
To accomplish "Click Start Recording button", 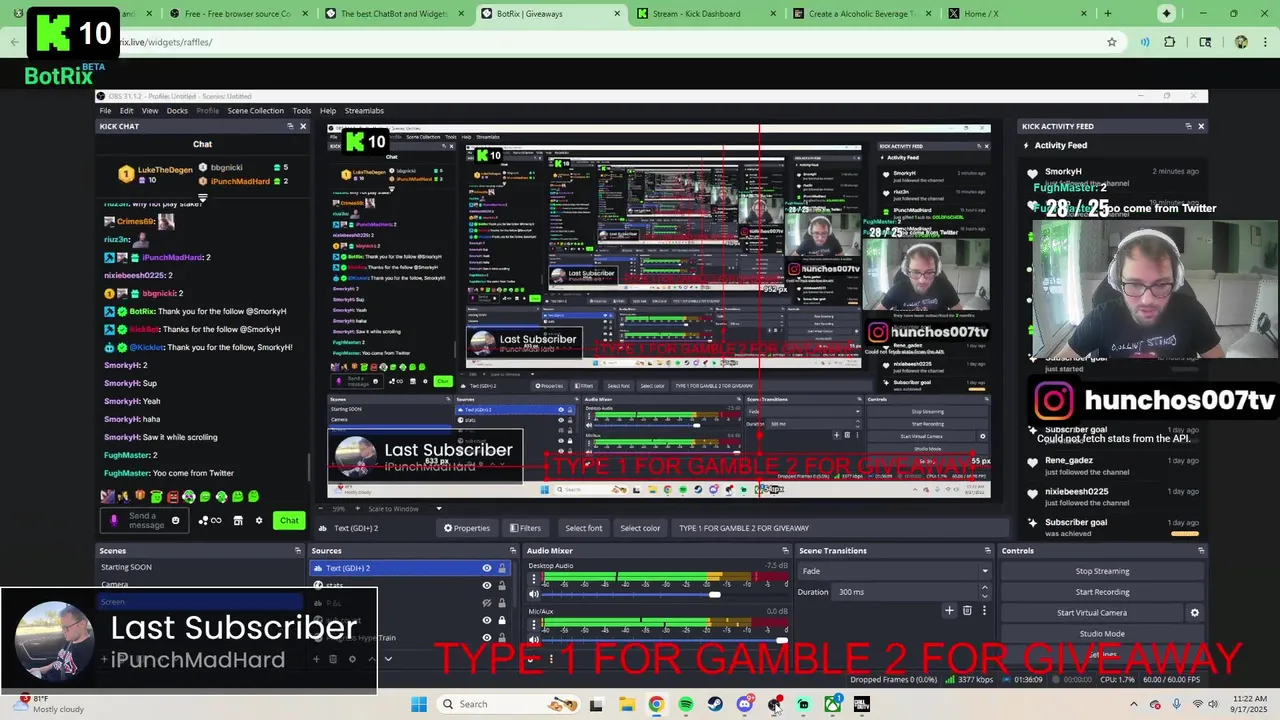I will [1102, 592].
